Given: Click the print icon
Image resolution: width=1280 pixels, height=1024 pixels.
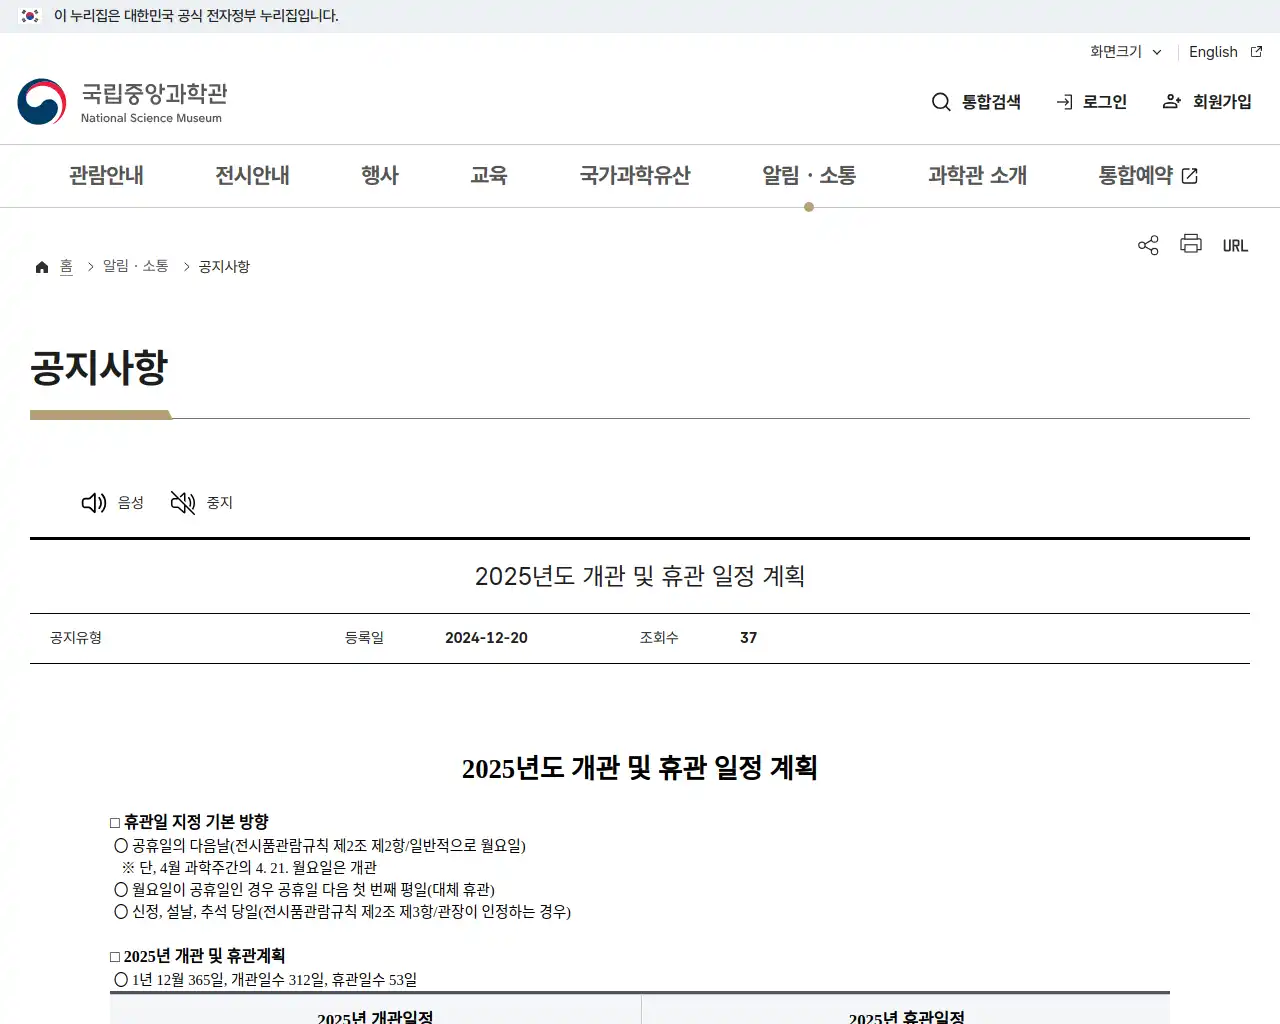Looking at the screenshot, I should [x=1190, y=244].
